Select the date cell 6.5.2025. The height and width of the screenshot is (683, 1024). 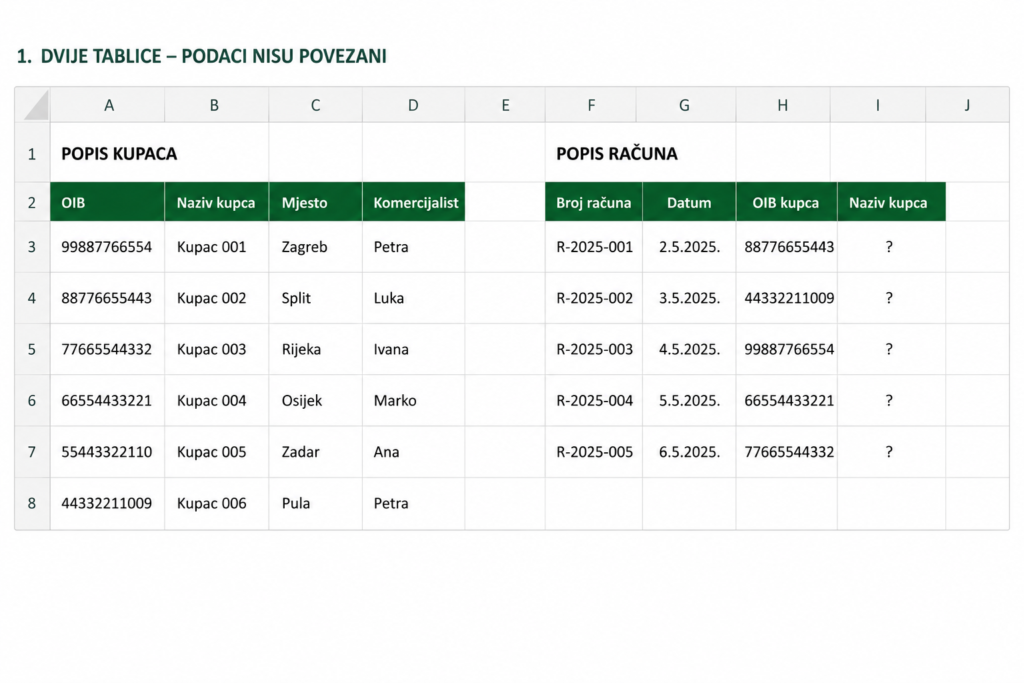tap(689, 452)
